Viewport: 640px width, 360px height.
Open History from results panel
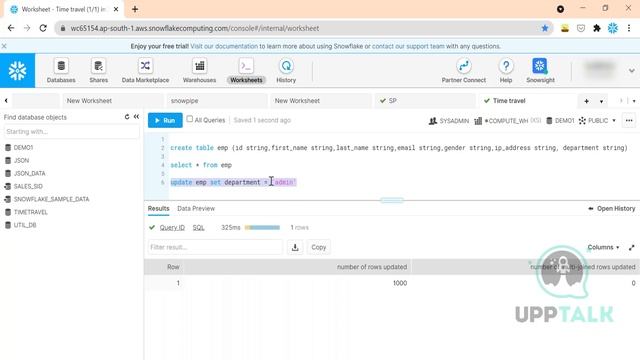click(x=612, y=209)
